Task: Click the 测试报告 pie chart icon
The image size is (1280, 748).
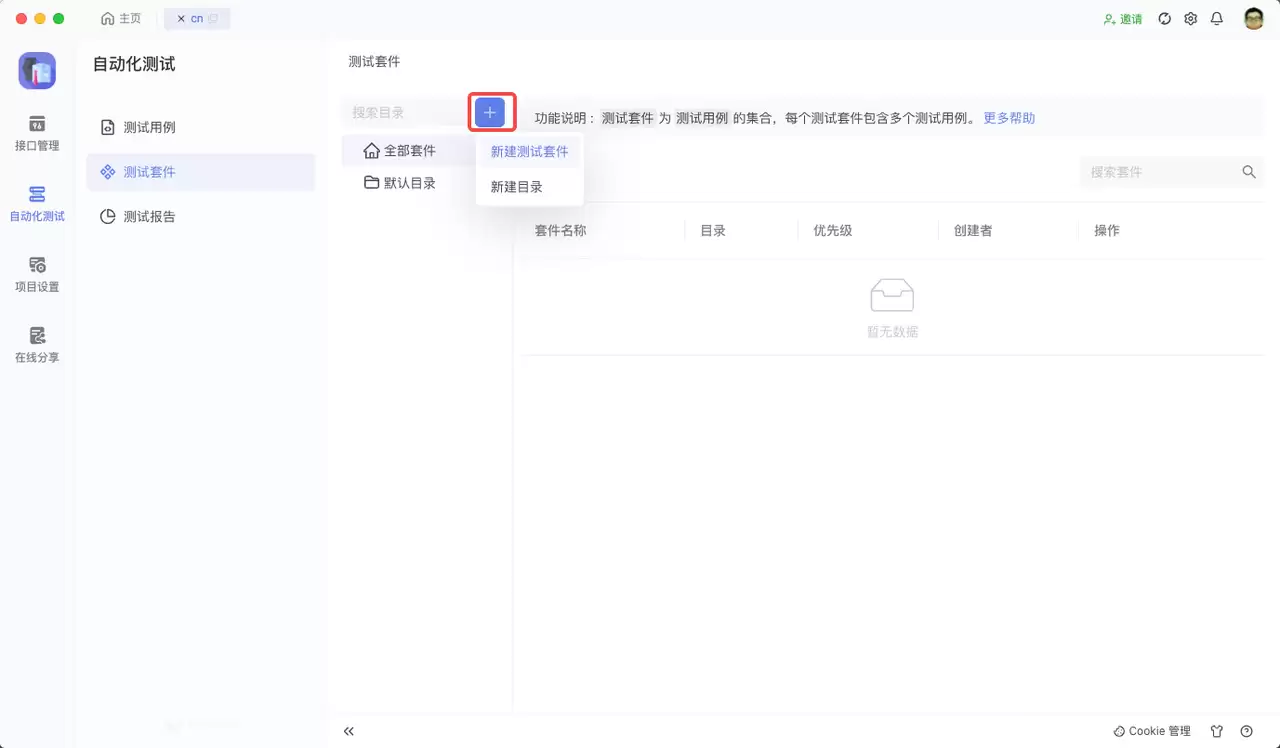Action: coord(108,216)
